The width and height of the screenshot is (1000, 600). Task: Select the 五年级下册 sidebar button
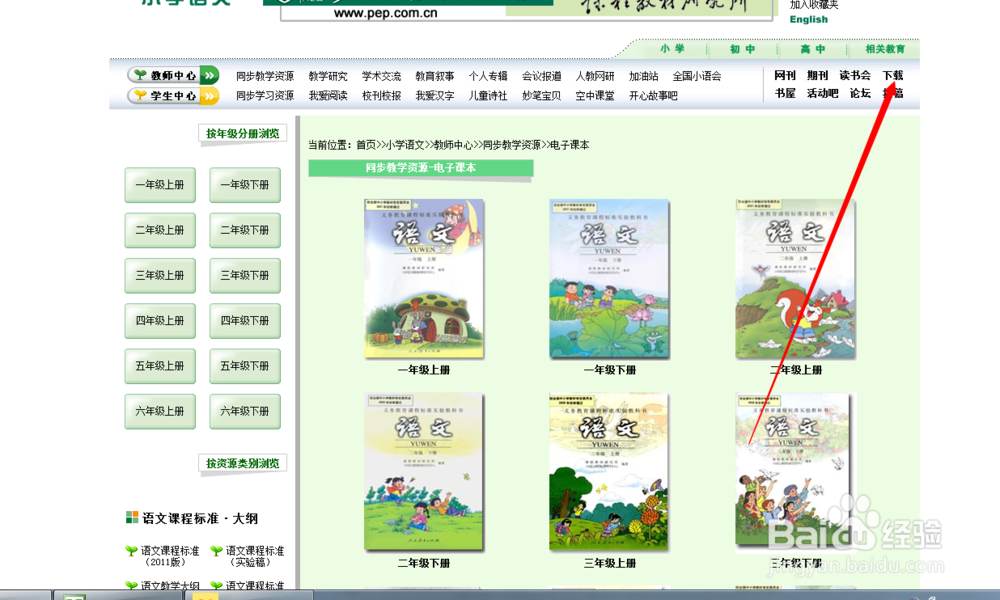click(245, 366)
